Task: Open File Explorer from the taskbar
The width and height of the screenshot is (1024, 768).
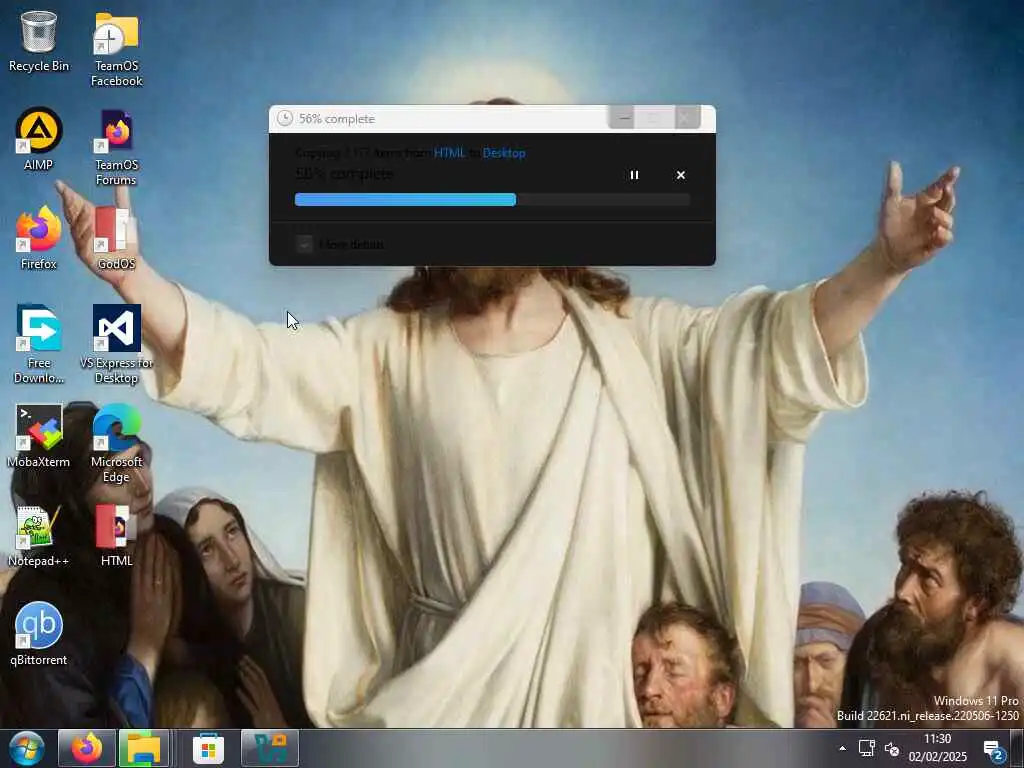Action: (144, 748)
